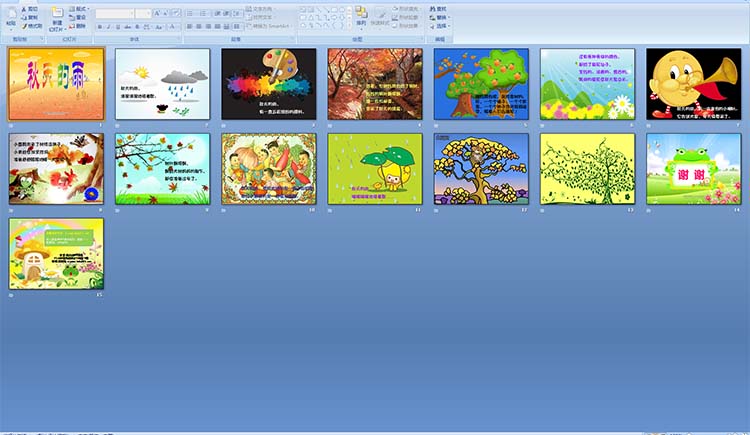Image resolution: width=750 pixels, height=435 pixels.
Task: Select slide 1 with colorful autumn rain title
Action: [56, 84]
